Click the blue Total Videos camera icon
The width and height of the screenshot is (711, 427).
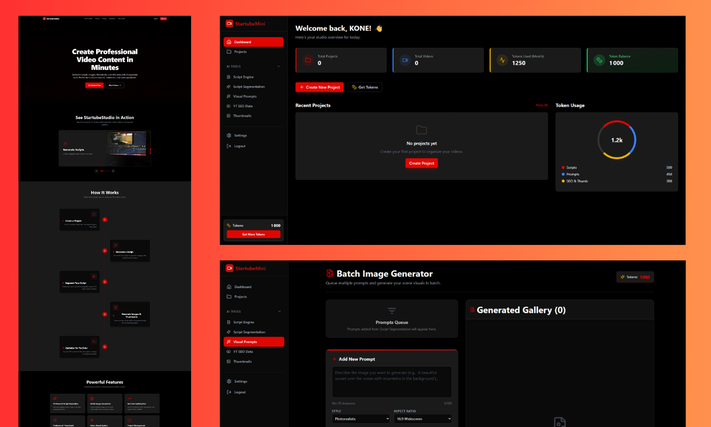405,60
